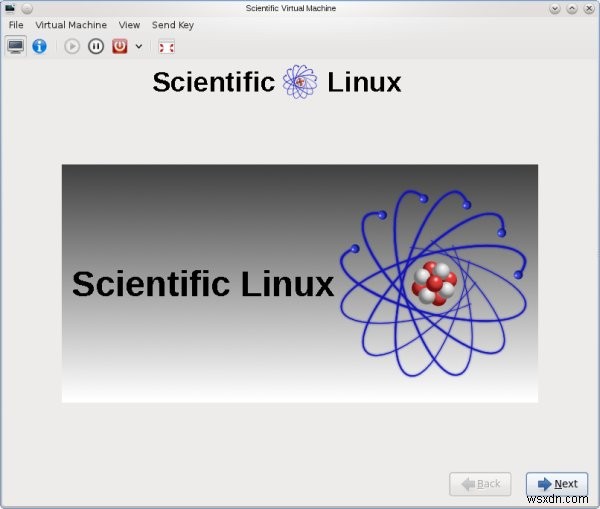Show the graphical console view
This screenshot has width=600, height=509.
tap(16, 46)
